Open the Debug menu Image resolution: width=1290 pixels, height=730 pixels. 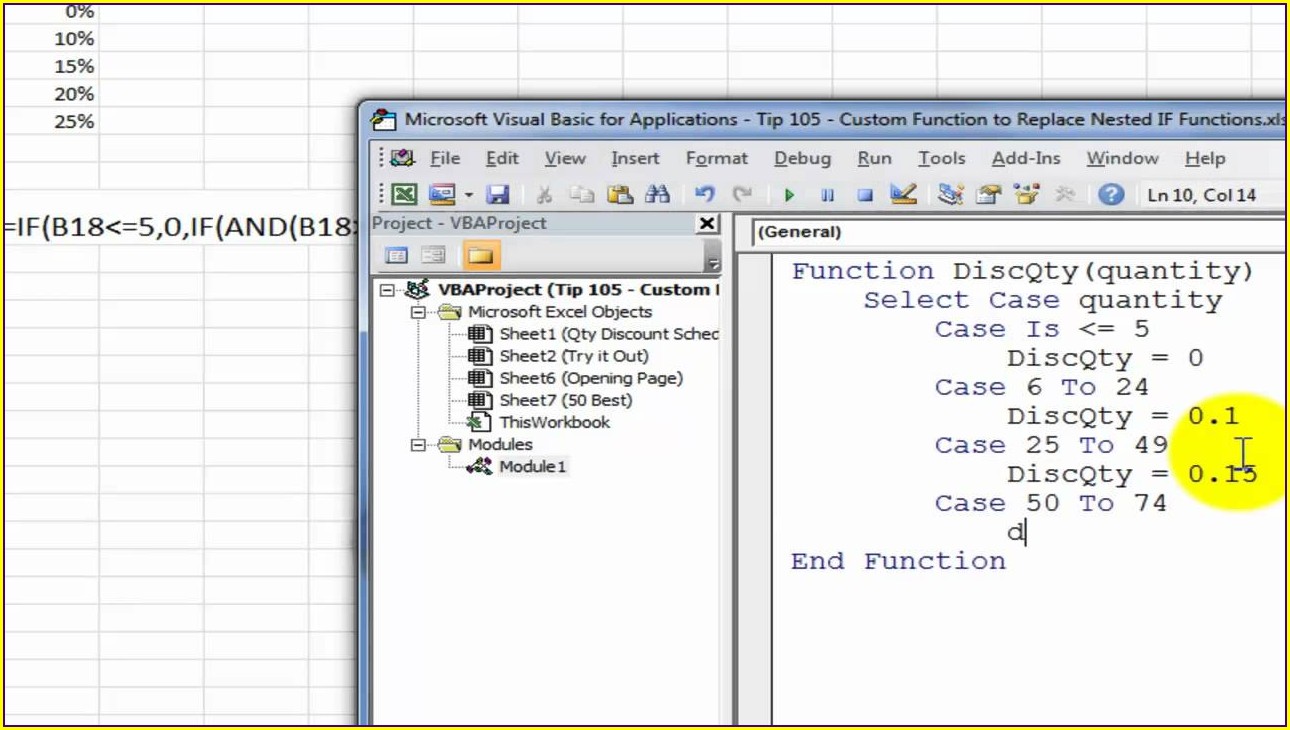click(x=802, y=158)
